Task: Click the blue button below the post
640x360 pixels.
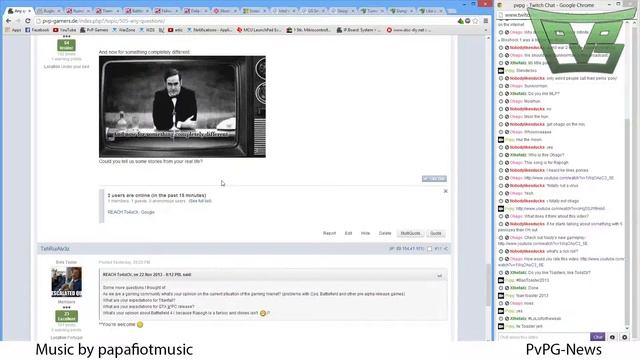Action: [434, 179]
